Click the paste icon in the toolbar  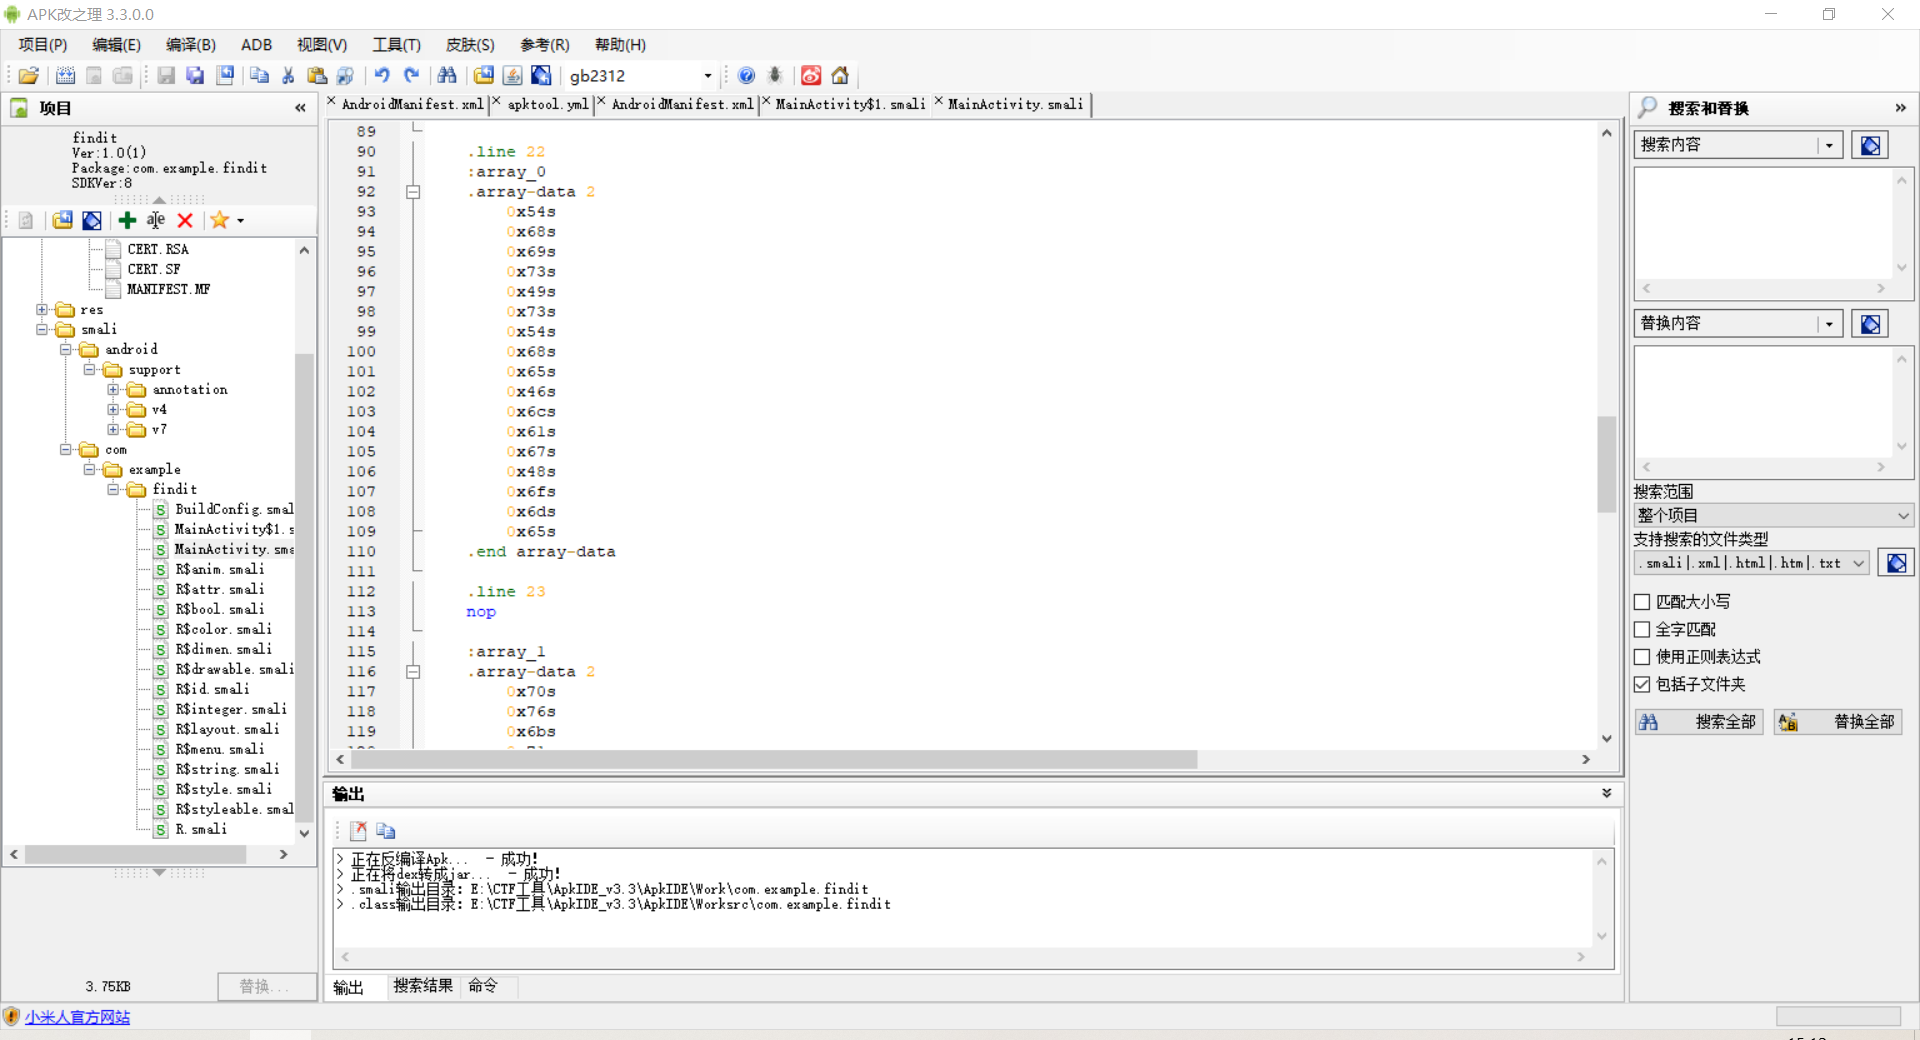pyautogui.click(x=316, y=75)
